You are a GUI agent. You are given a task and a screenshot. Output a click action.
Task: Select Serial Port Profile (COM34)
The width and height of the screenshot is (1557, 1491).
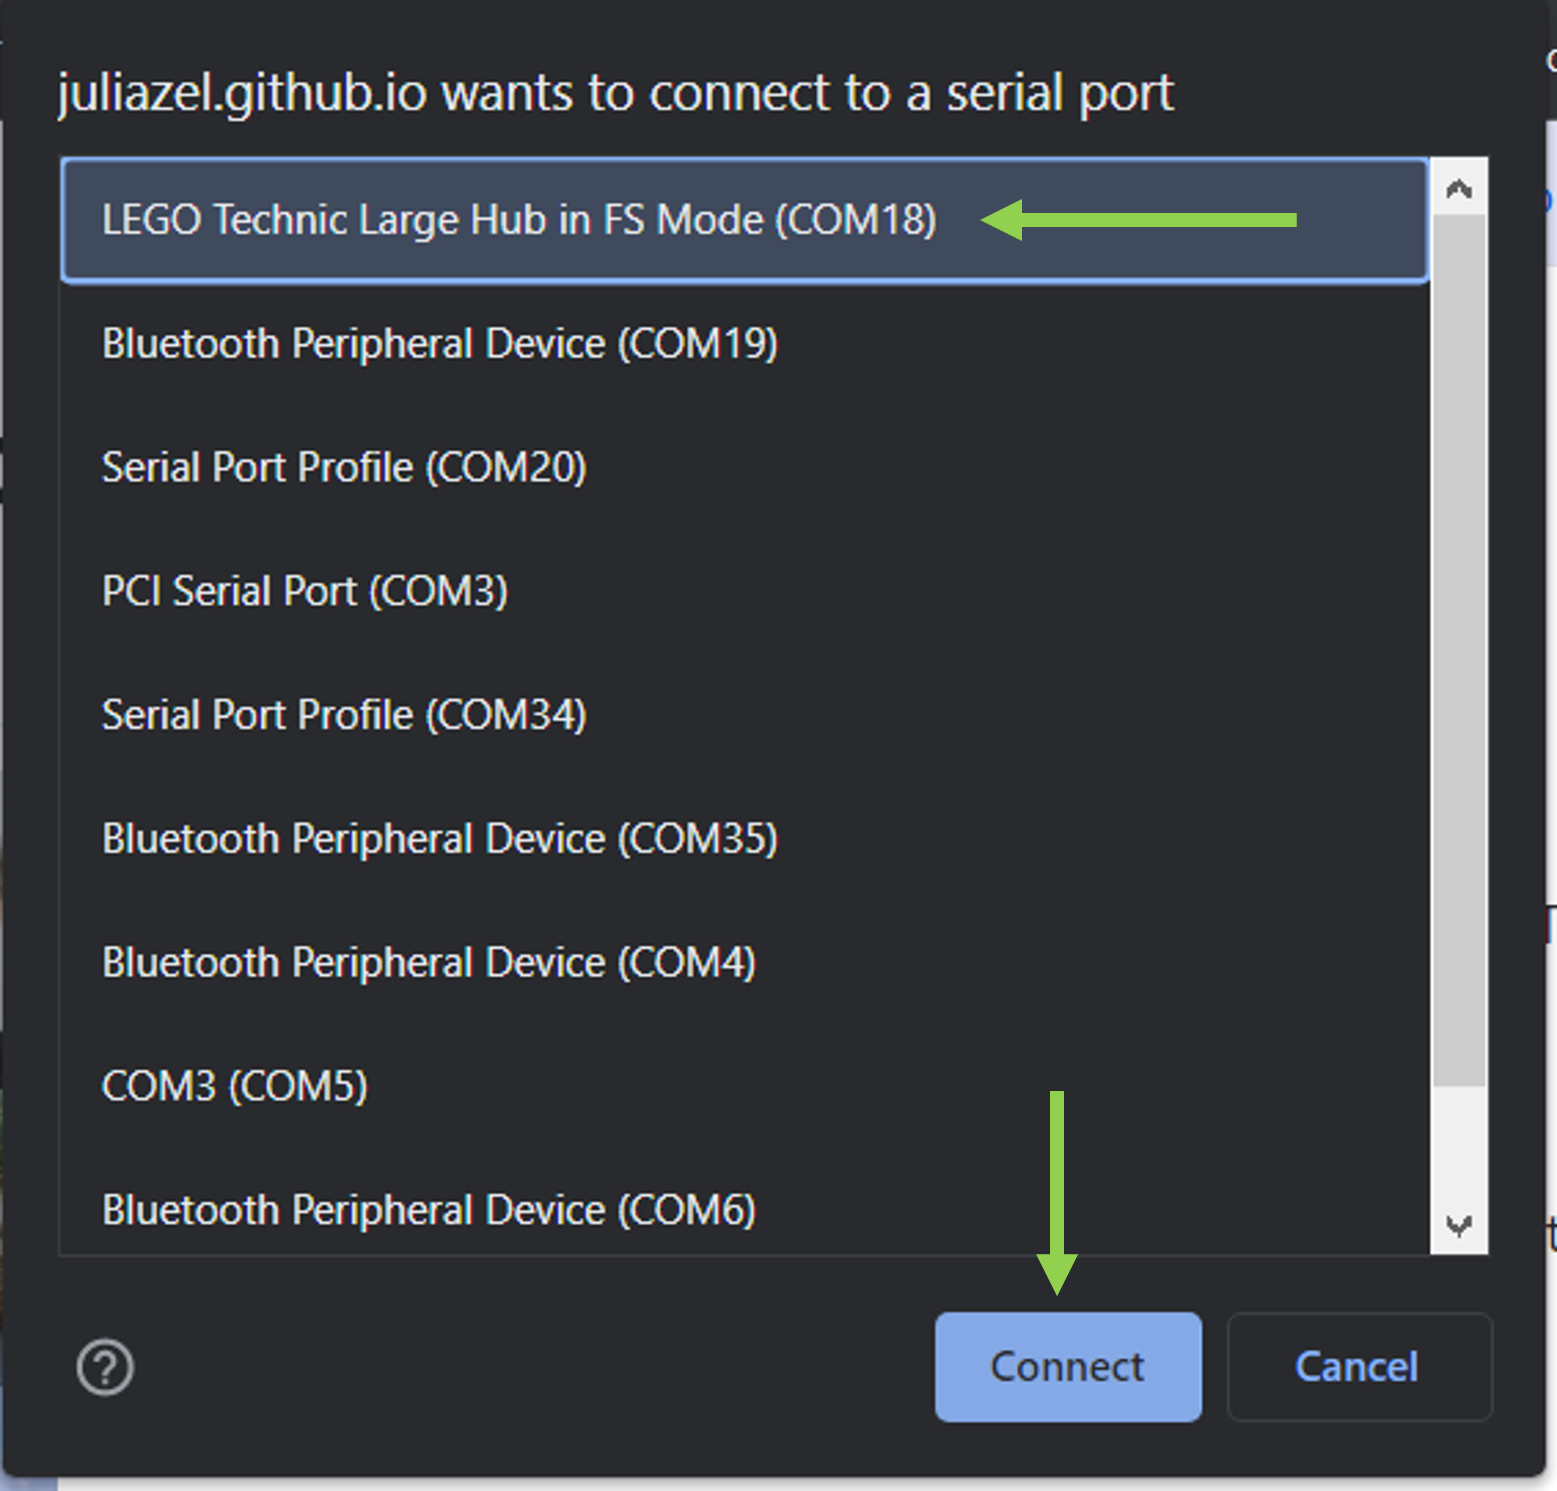click(x=344, y=715)
